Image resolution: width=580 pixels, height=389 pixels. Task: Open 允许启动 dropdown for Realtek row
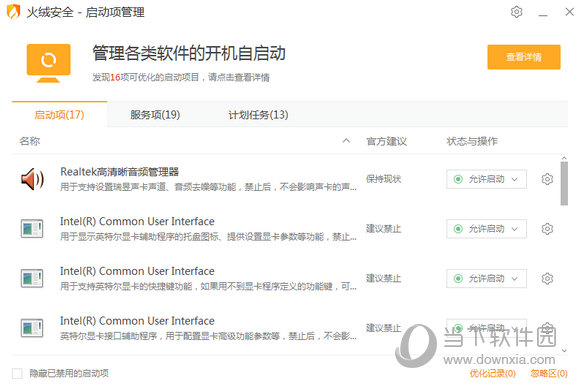[x=486, y=179]
